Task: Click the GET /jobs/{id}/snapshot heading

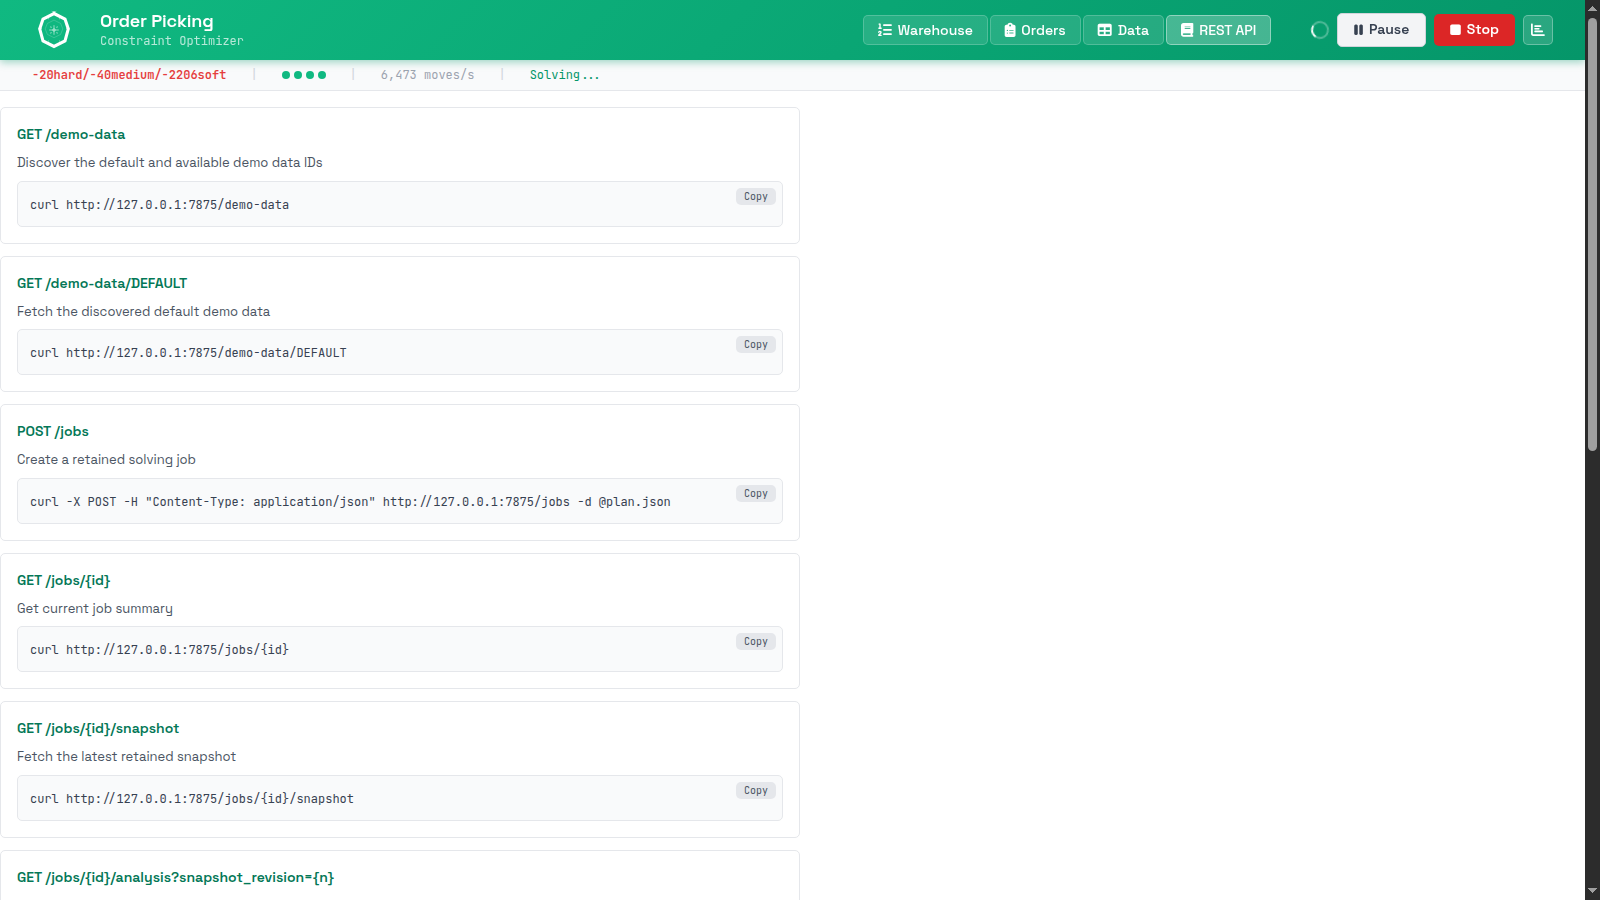Action: (x=98, y=728)
